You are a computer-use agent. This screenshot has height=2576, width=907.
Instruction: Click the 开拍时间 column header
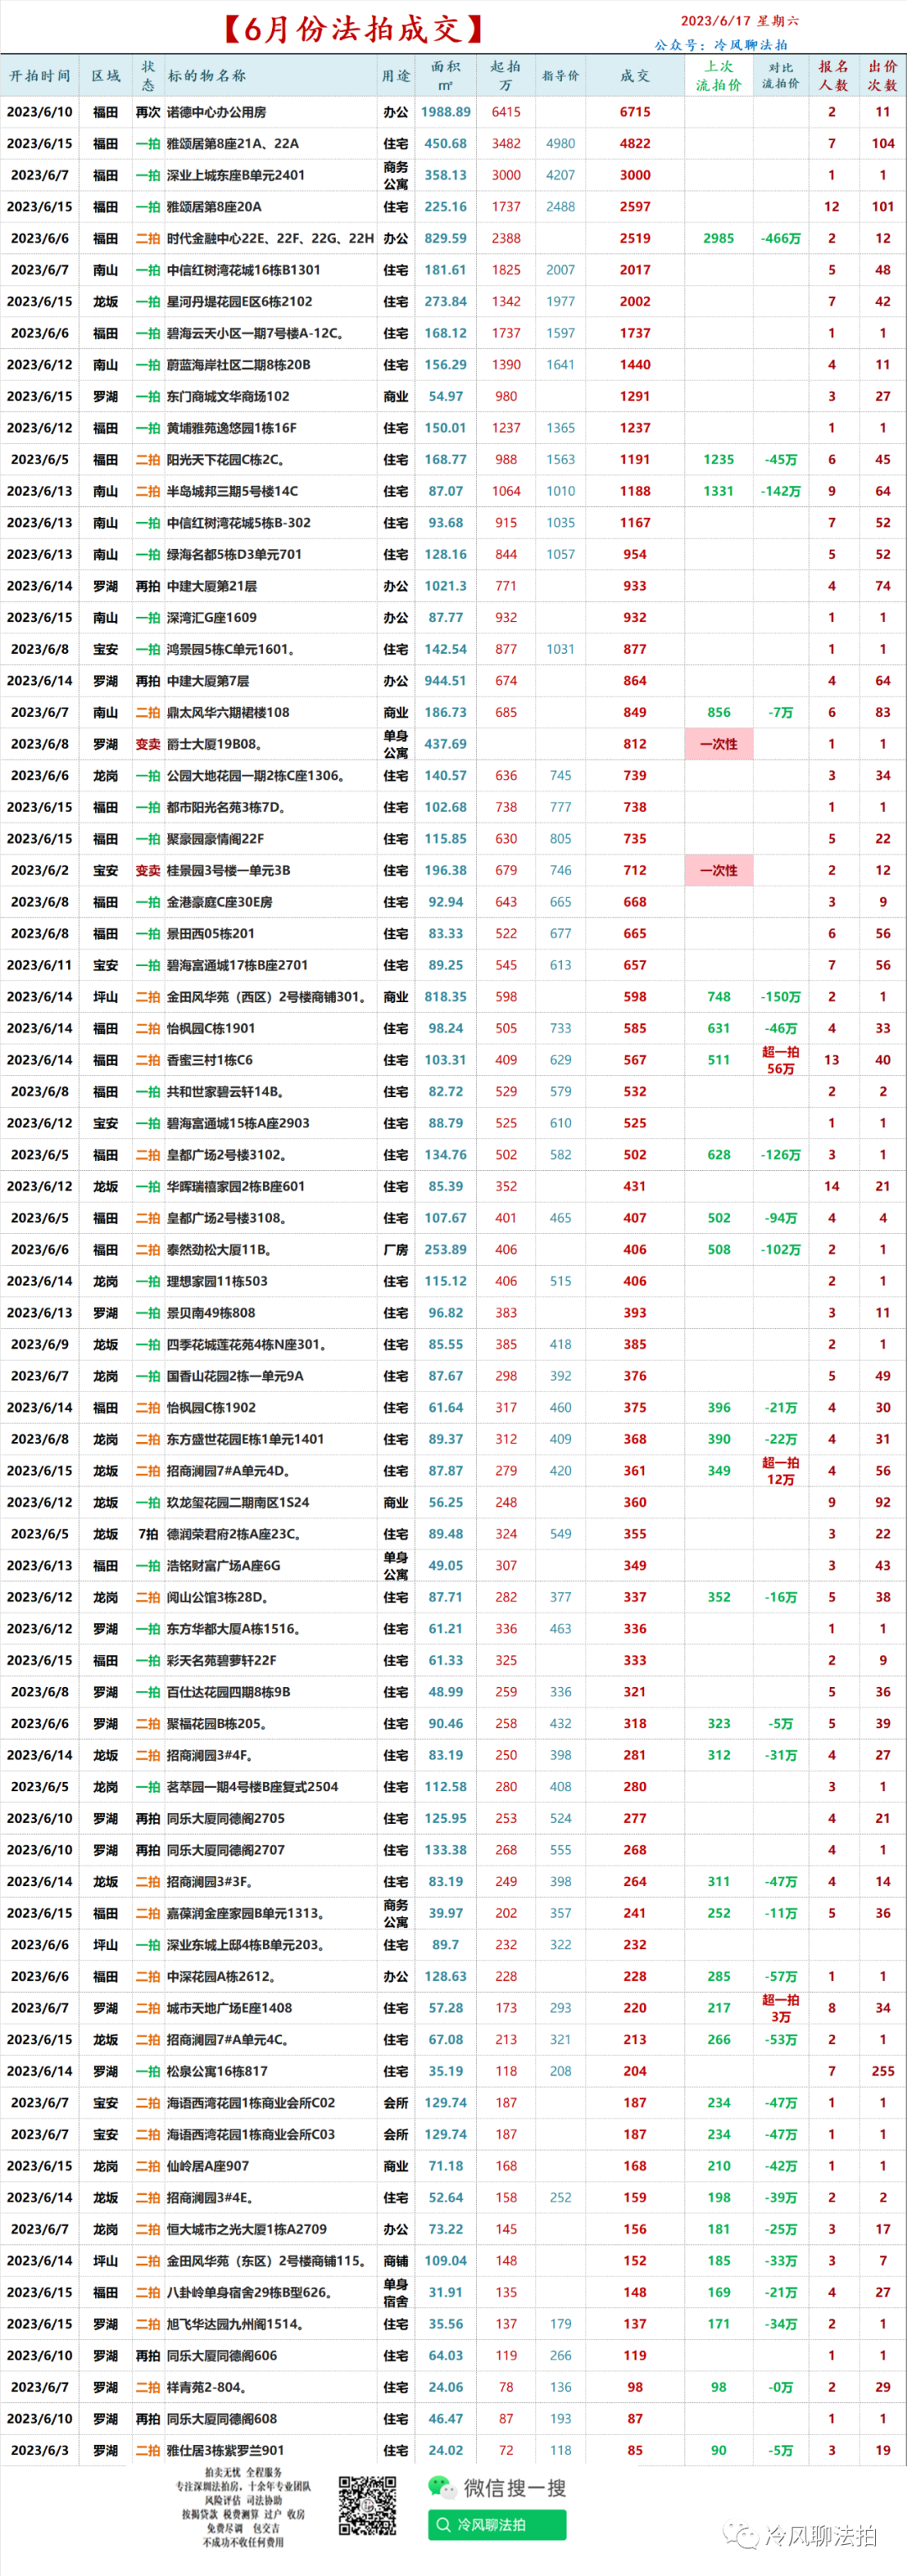tap(40, 75)
